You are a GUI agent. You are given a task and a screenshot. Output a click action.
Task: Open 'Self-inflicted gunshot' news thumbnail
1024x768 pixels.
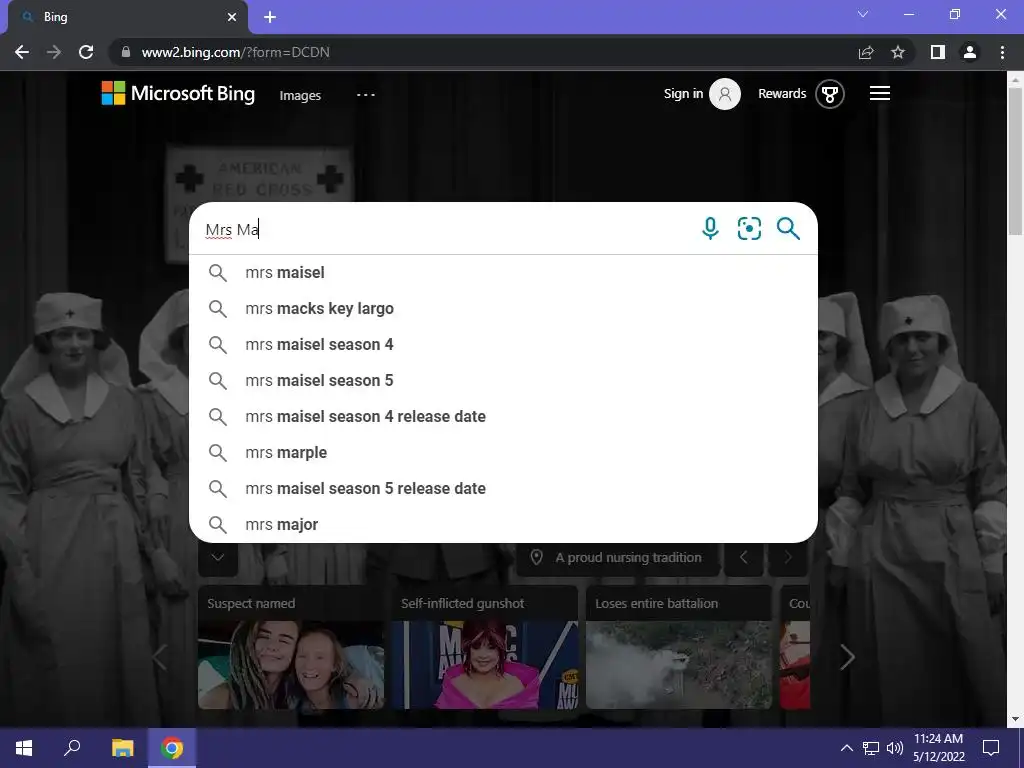[485, 647]
